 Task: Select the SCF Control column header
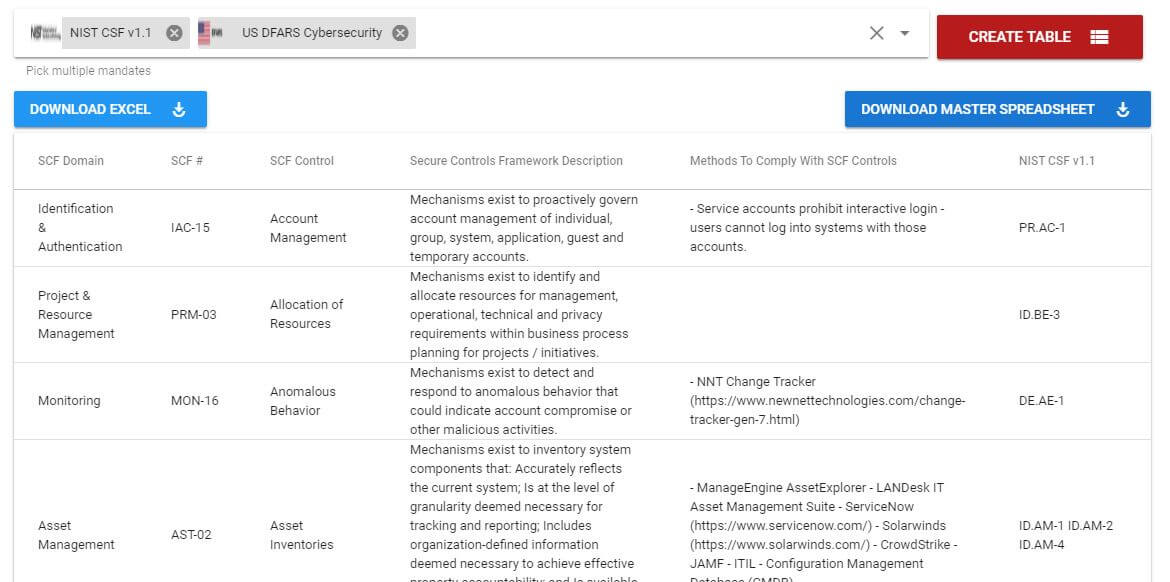pyautogui.click(x=302, y=161)
